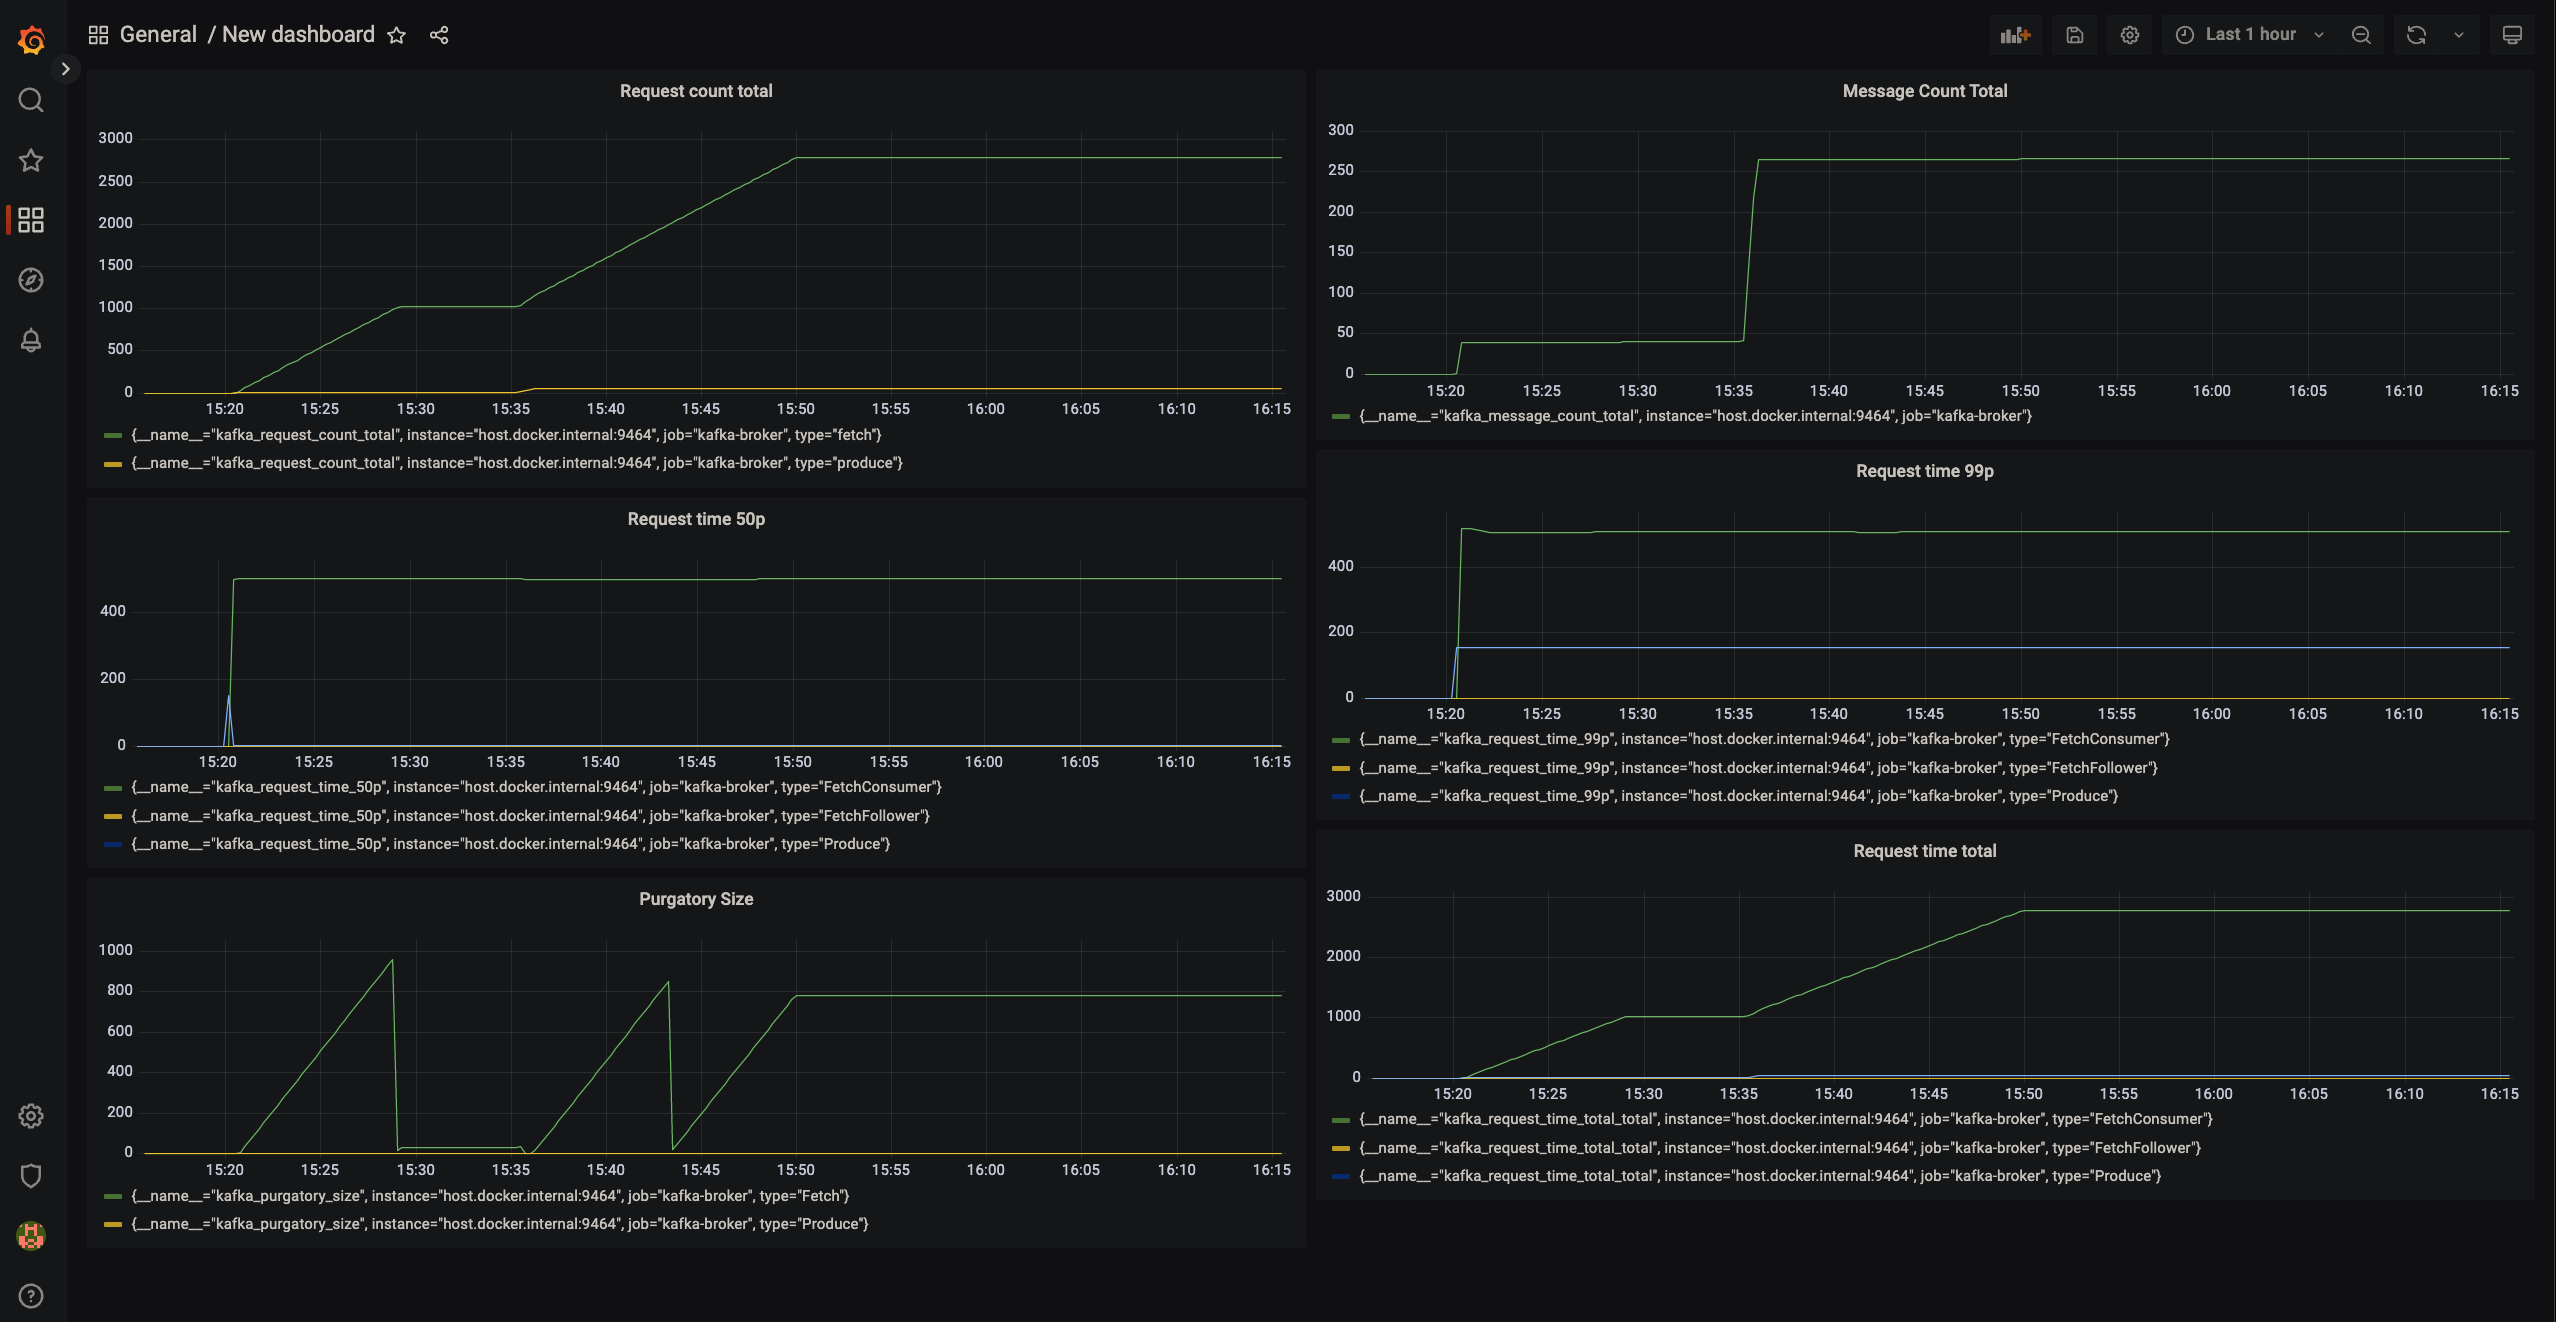Enable kiosk TV view mode
Viewport: 2556px width, 1322px height.
point(2512,34)
